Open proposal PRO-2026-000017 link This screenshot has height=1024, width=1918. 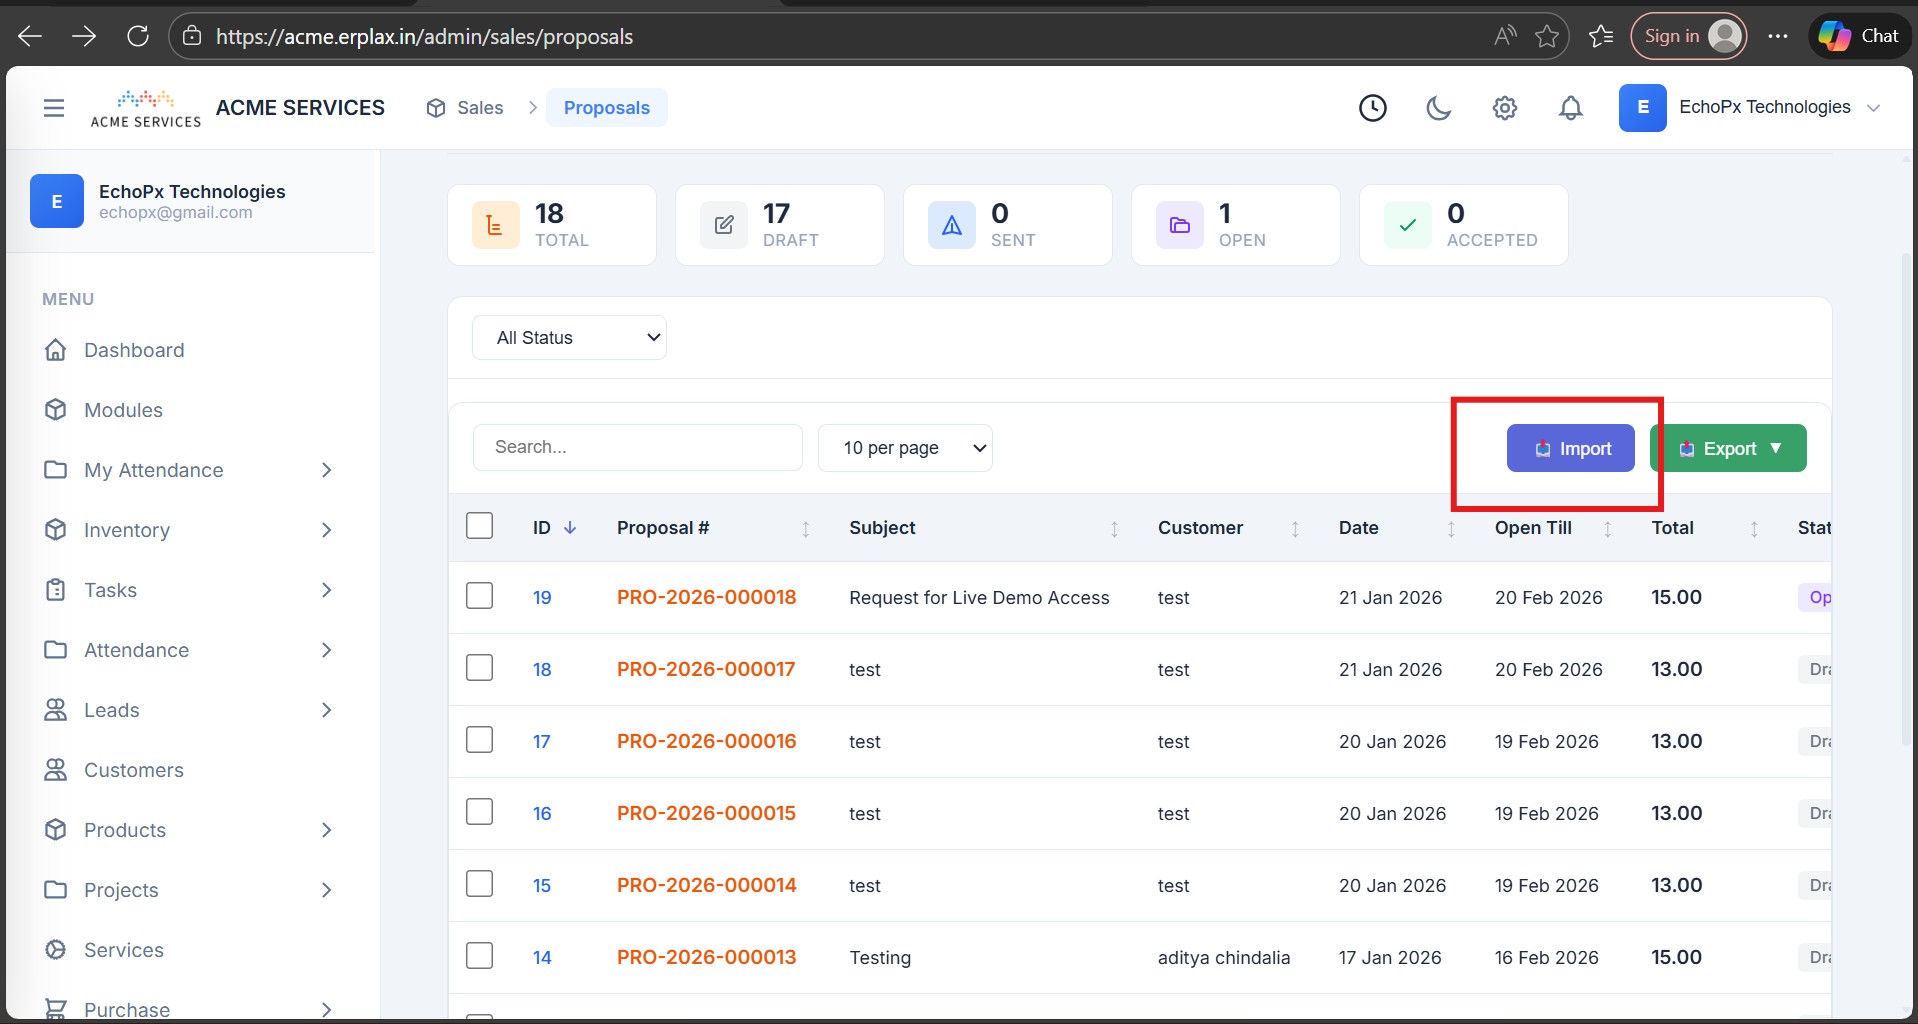pos(706,669)
